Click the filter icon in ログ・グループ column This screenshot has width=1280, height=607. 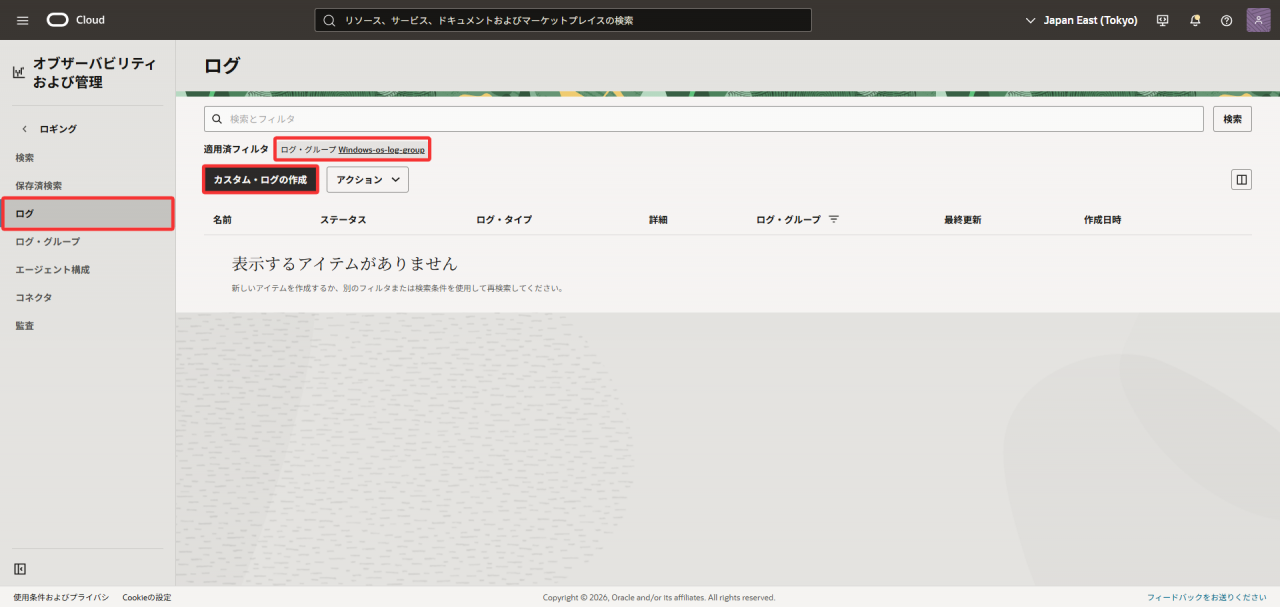(833, 219)
